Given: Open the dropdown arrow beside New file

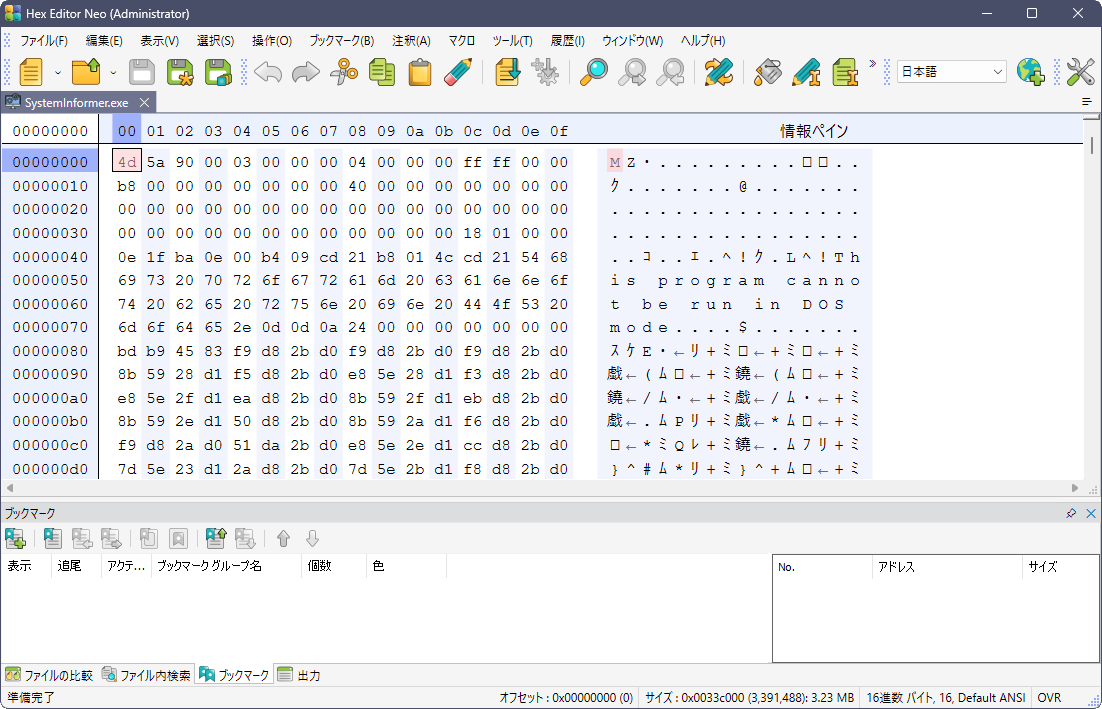Looking at the screenshot, I should (x=58, y=72).
